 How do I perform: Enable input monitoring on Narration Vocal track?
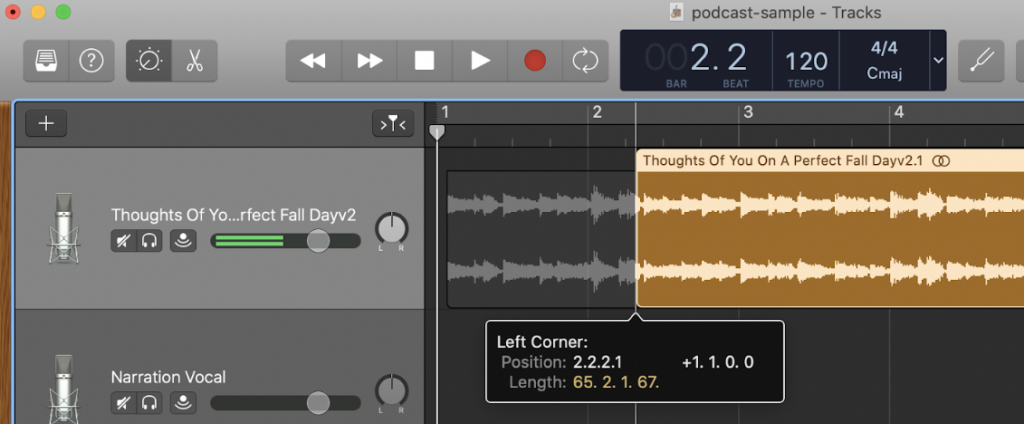pos(183,403)
